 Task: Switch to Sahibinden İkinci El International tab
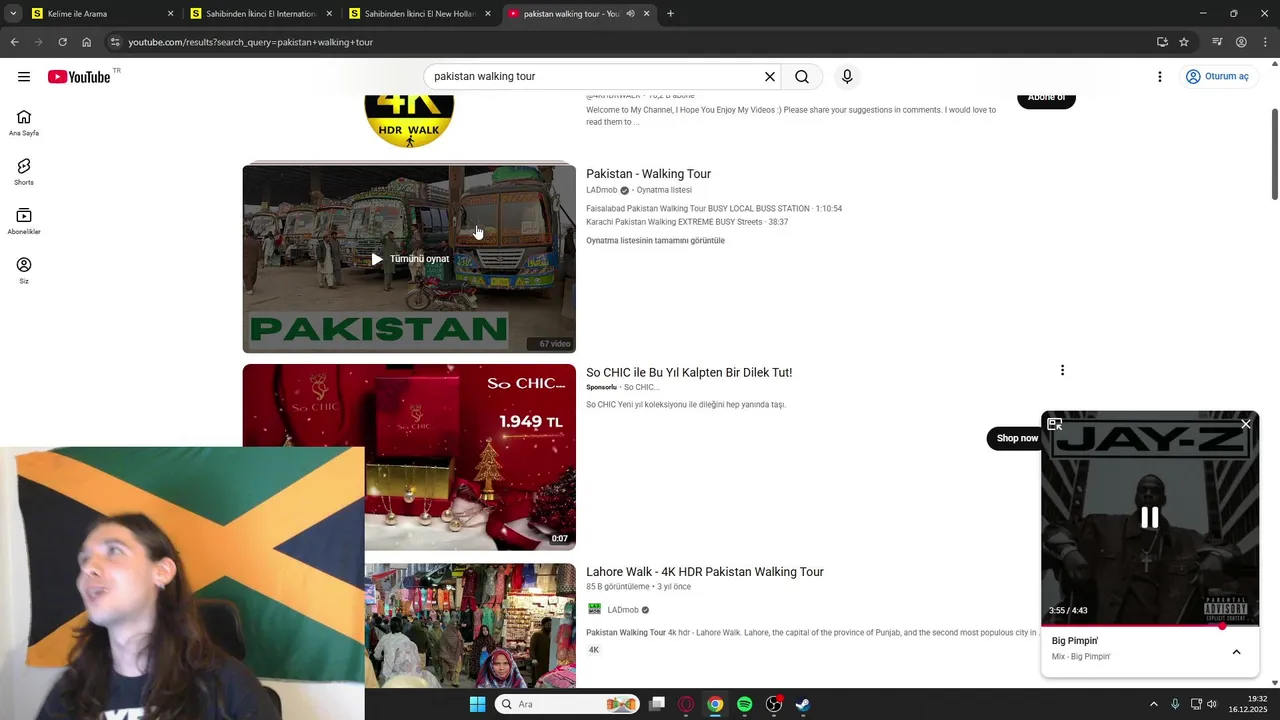[260, 14]
